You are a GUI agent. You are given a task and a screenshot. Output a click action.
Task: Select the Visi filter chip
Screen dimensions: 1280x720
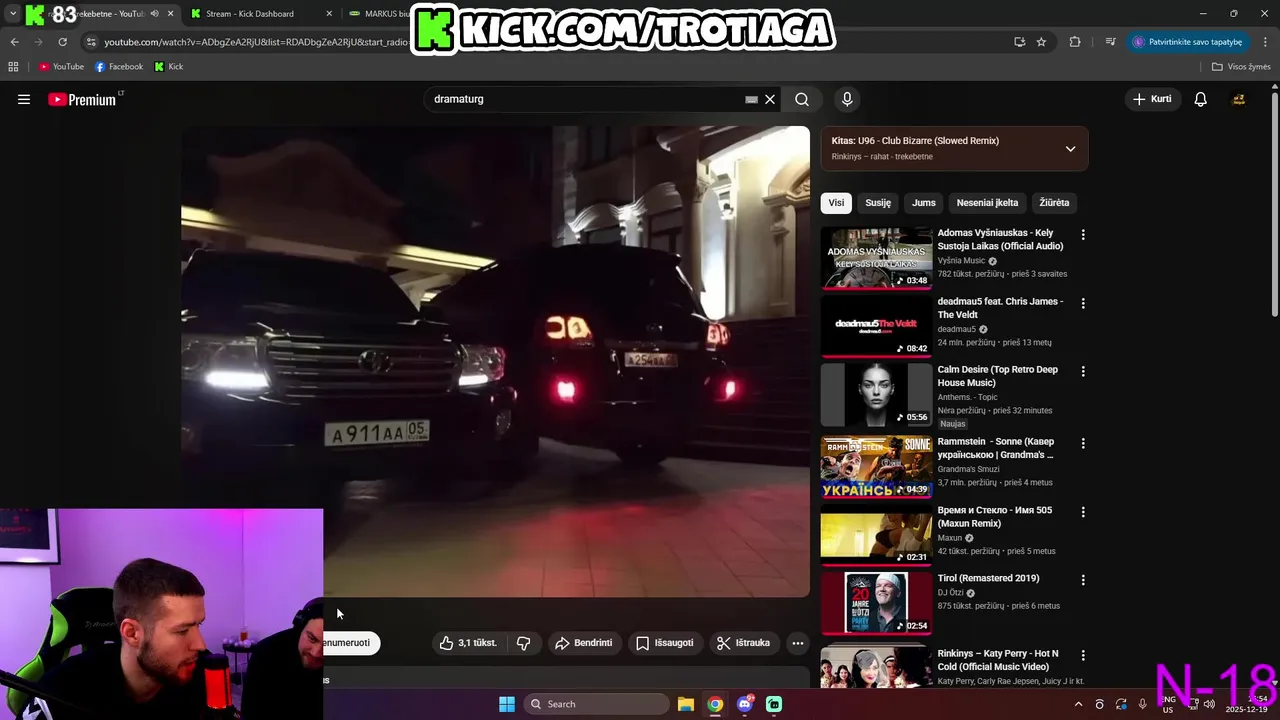[x=836, y=202]
